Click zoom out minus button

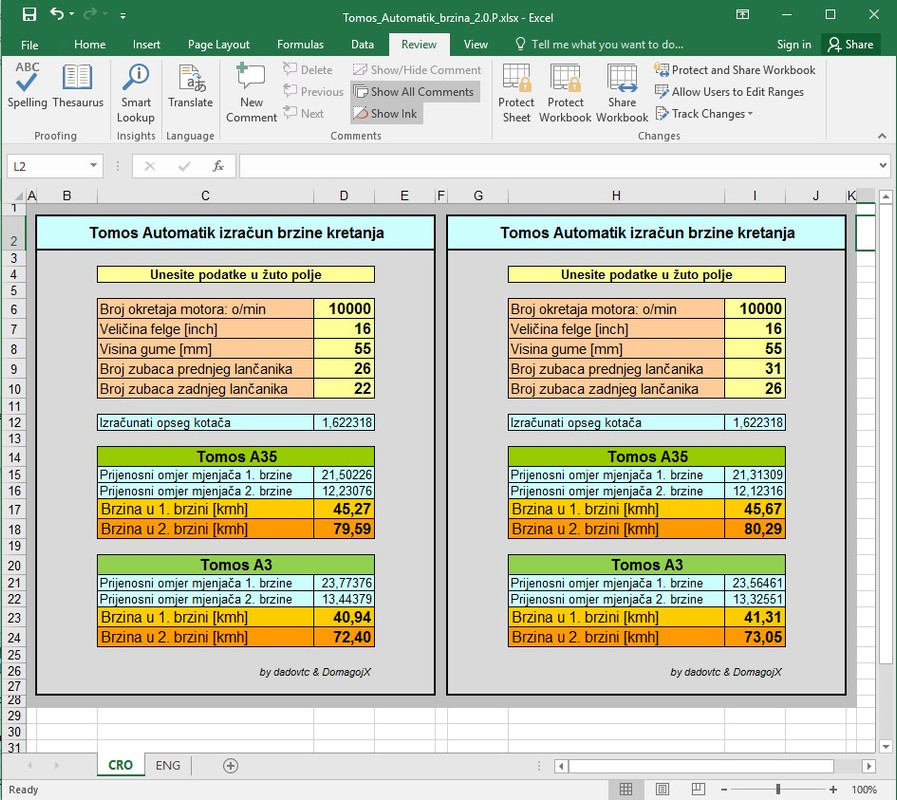[724, 790]
